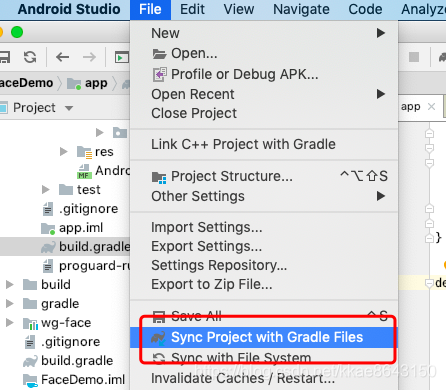The width and height of the screenshot is (446, 390).
Task: Click the Profile or Debug APK icon
Action: tap(159, 74)
